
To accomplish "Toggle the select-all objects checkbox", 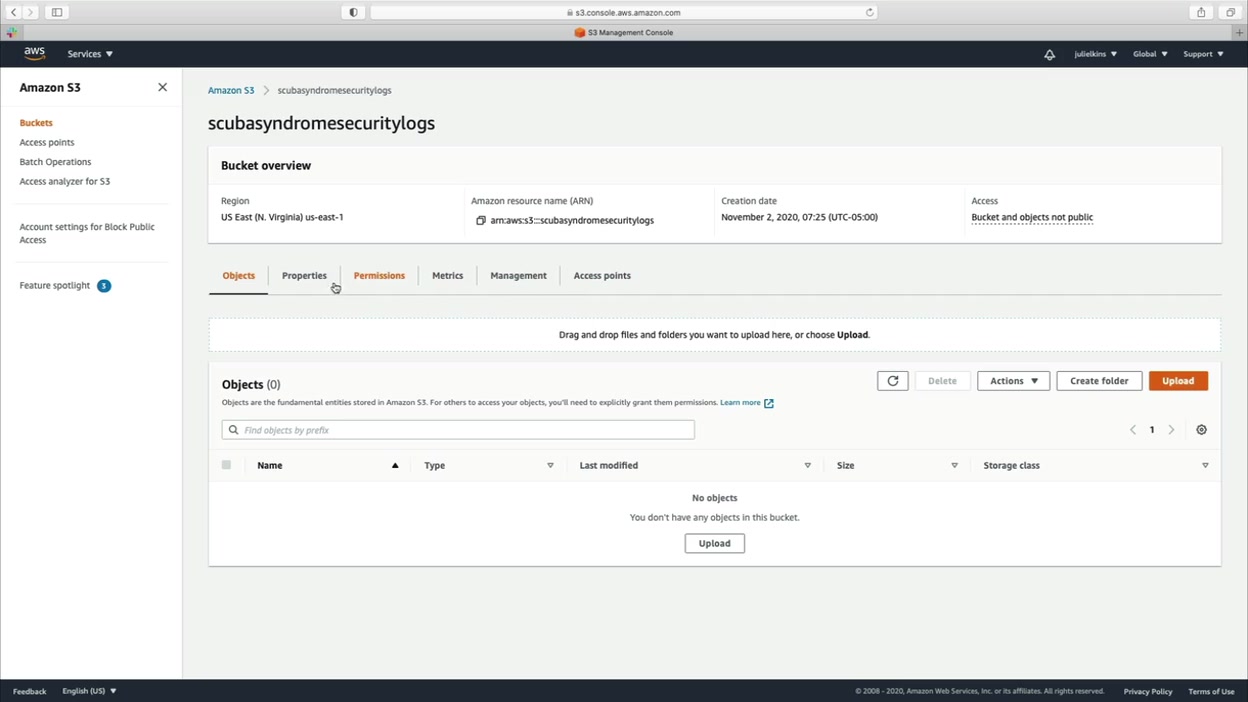I will (226, 465).
